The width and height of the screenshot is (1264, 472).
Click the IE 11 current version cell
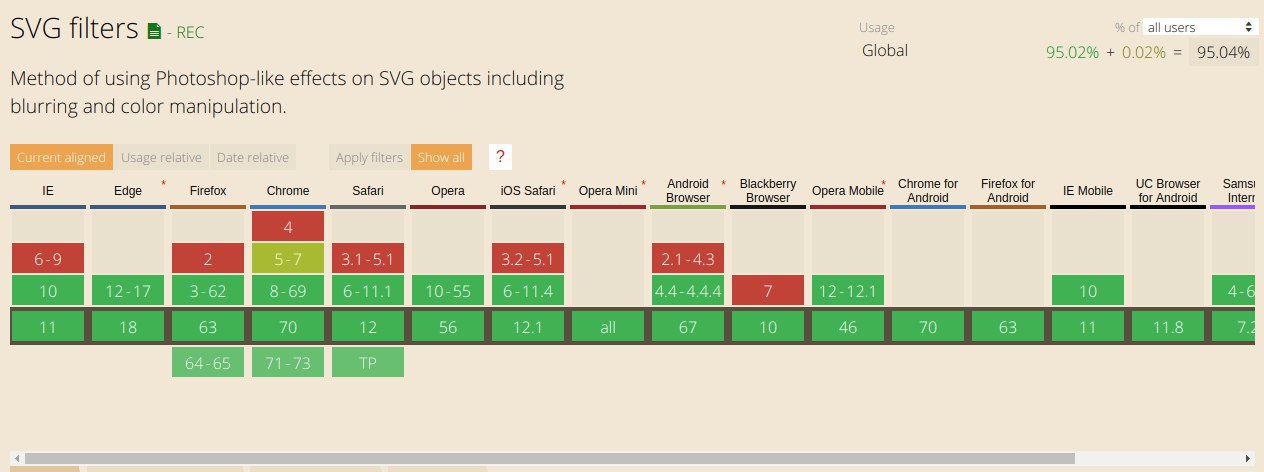pyautogui.click(x=48, y=327)
